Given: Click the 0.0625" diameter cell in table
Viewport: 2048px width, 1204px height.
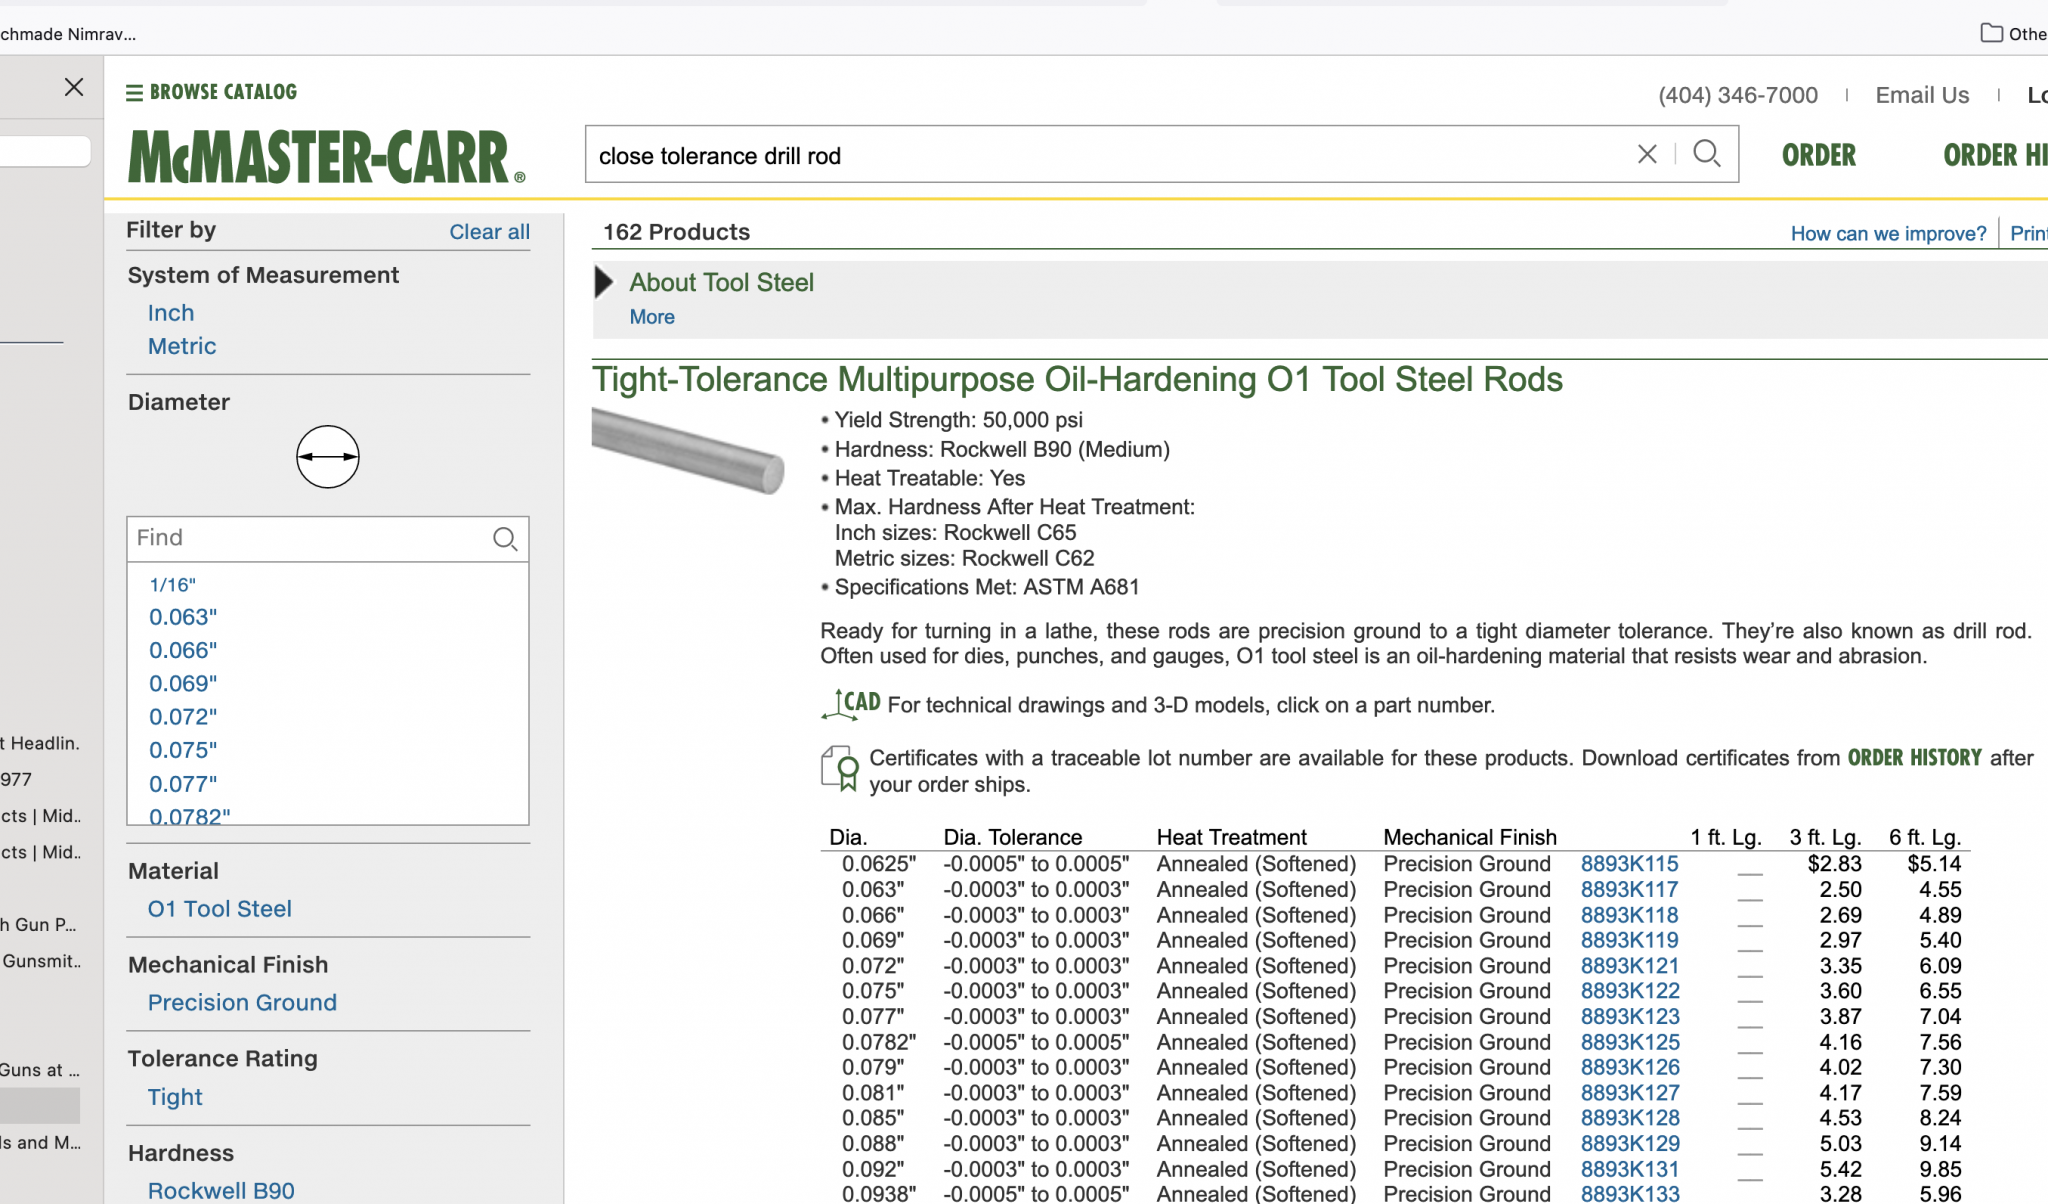Looking at the screenshot, I should (x=878, y=864).
